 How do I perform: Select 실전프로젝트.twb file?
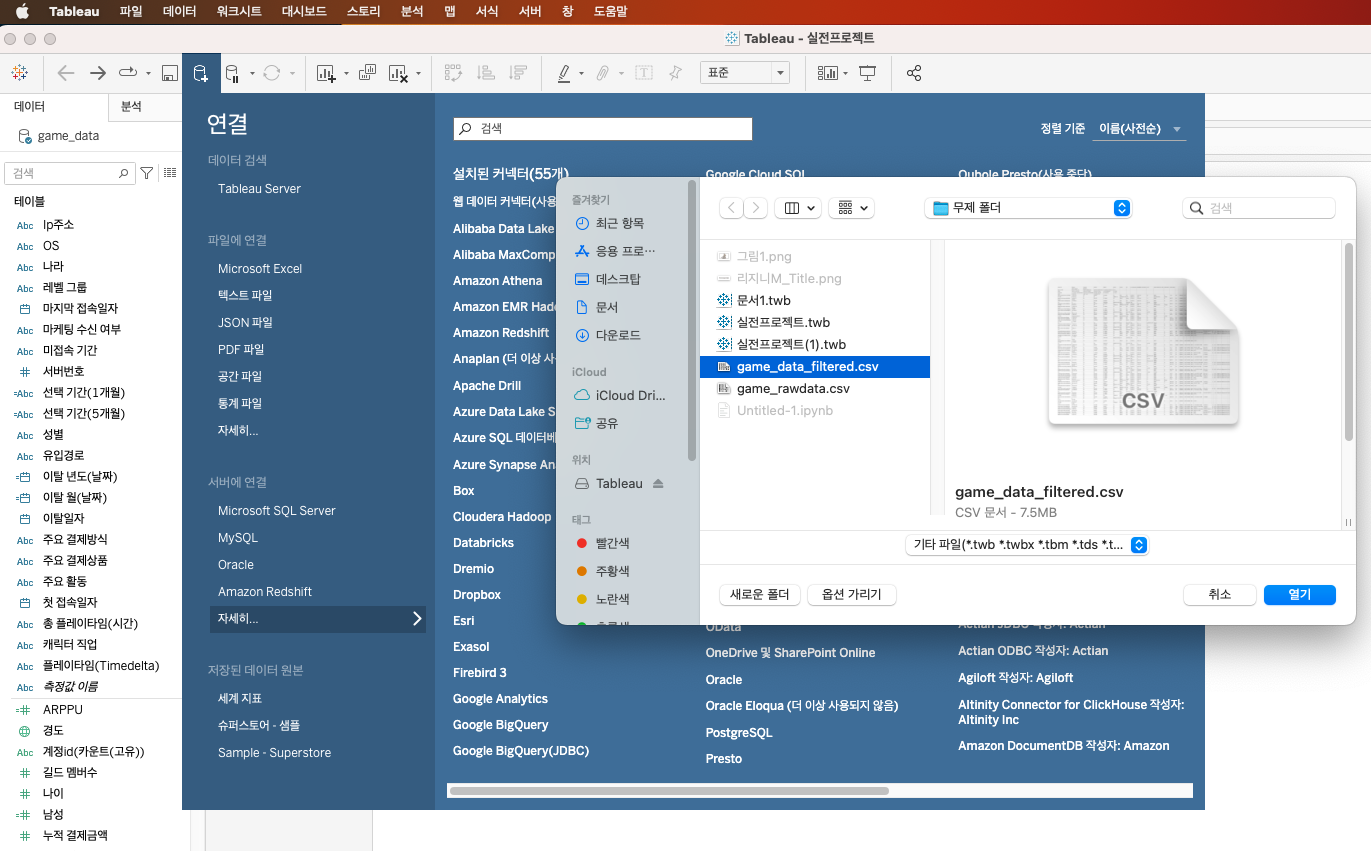(x=783, y=322)
